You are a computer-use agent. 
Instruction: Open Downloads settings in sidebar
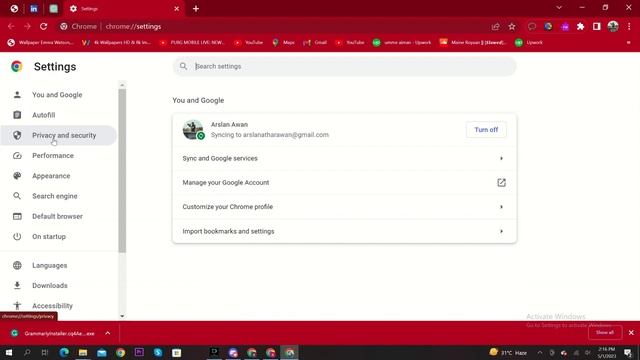(50, 285)
